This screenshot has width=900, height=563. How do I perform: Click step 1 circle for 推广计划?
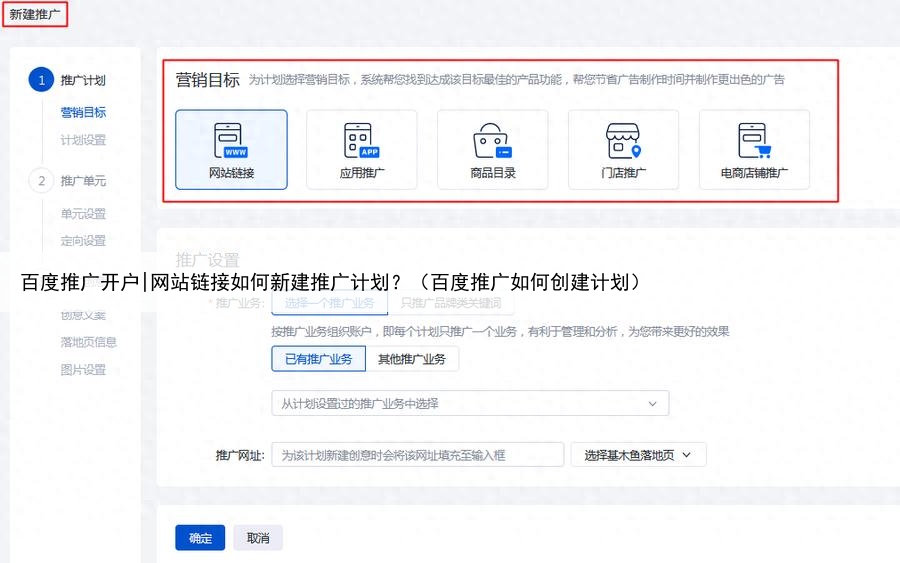point(41,80)
